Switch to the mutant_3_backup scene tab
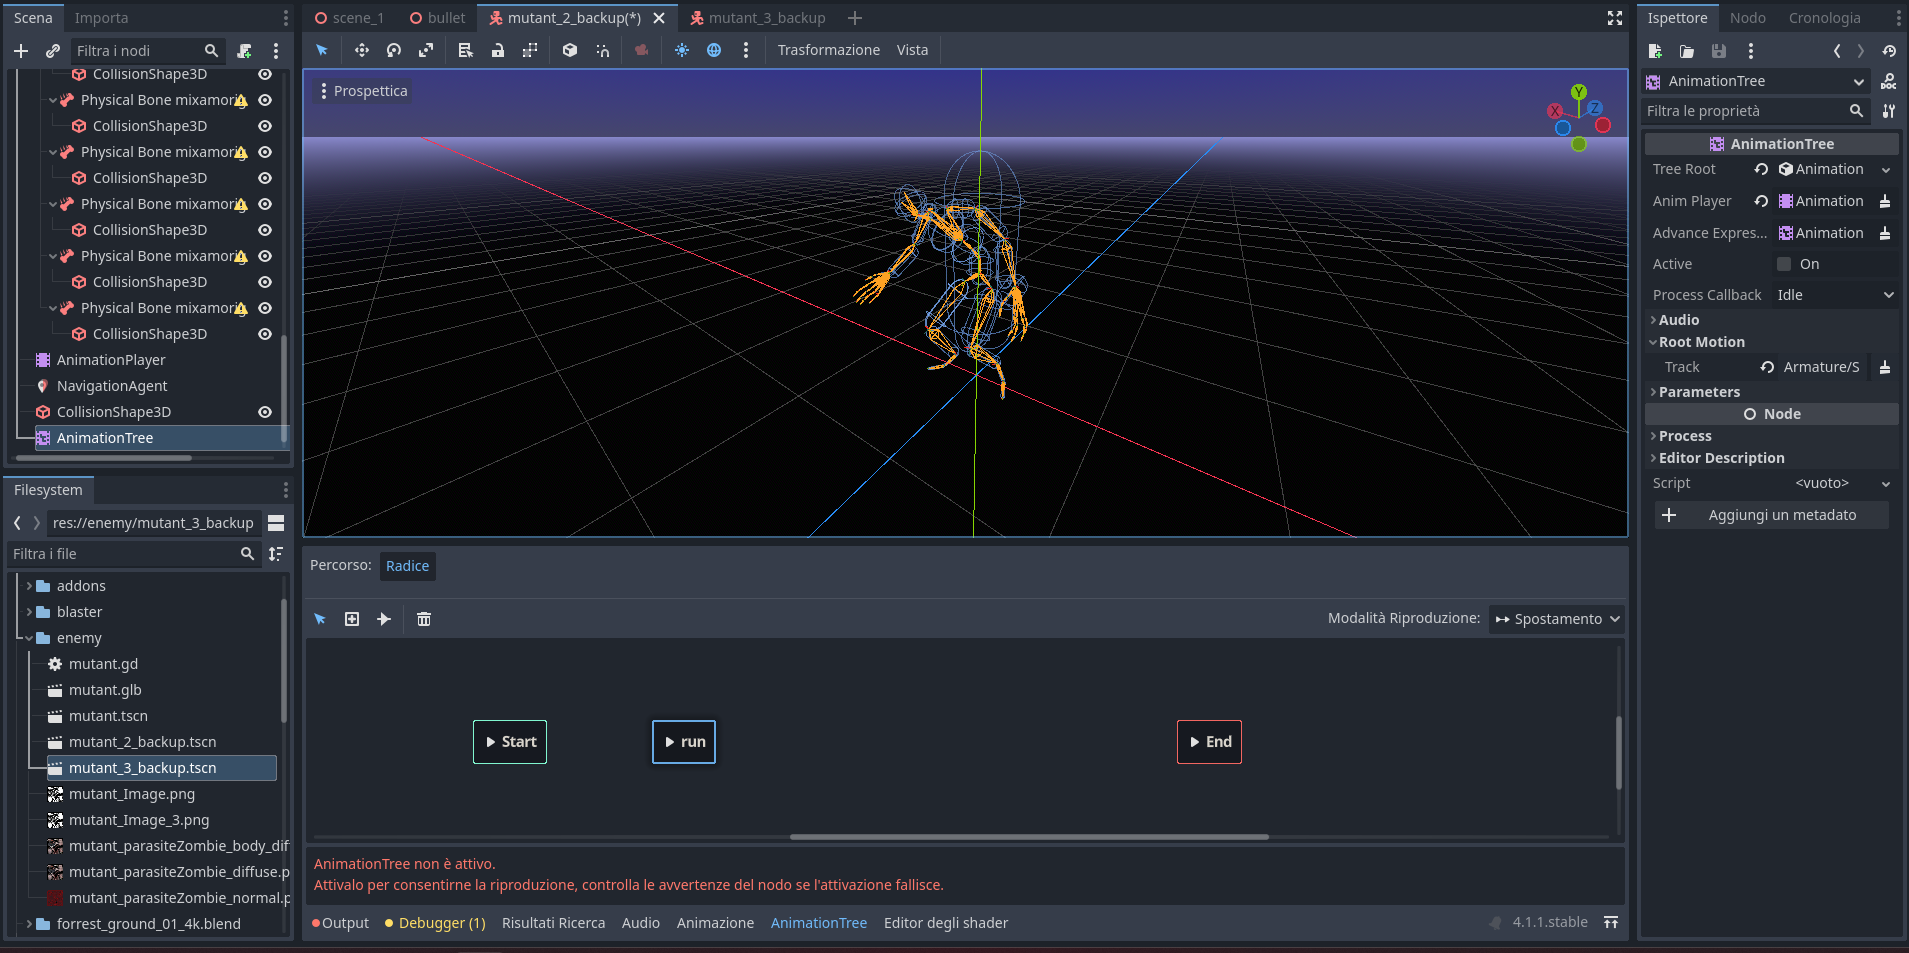The width and height of the screenshot is (1909, 953). 767,17
